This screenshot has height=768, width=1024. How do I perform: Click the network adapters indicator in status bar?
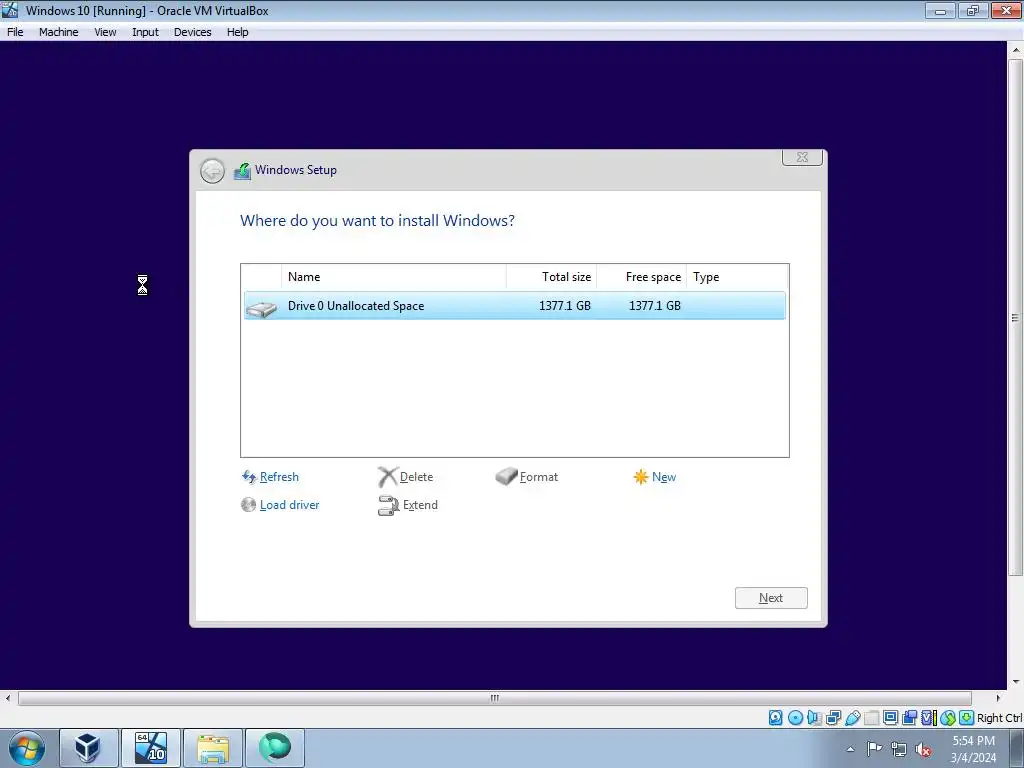(x=833, y=718)
